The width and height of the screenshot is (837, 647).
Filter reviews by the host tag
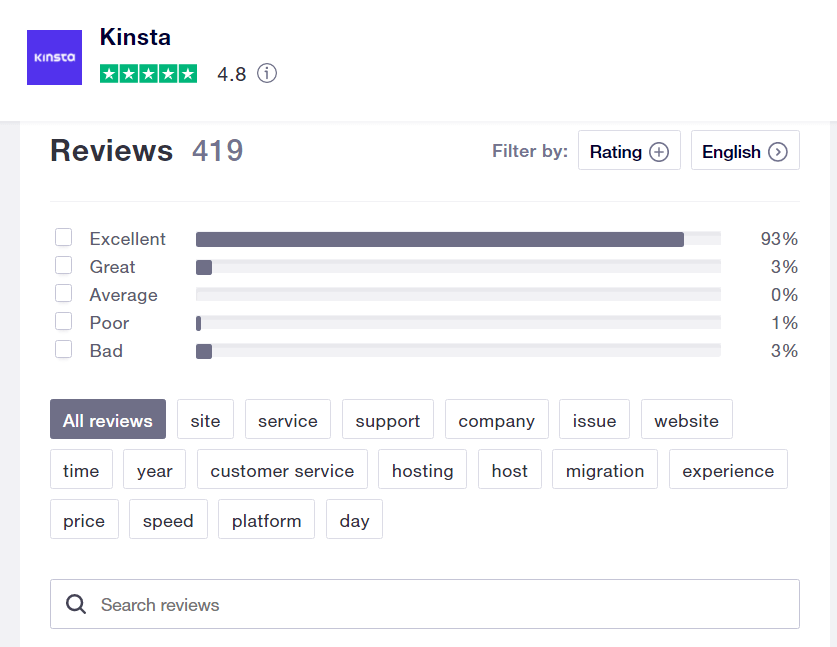point(510,470)
